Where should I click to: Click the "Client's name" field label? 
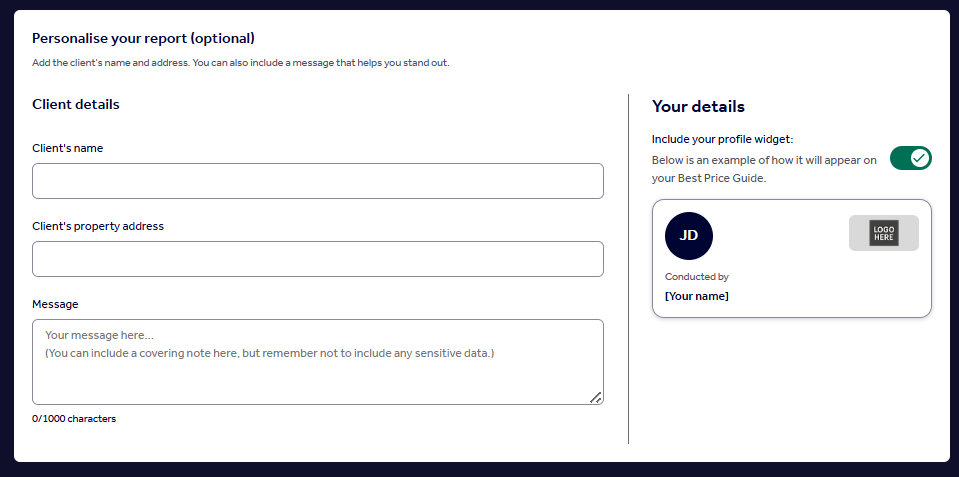[68, 148]
